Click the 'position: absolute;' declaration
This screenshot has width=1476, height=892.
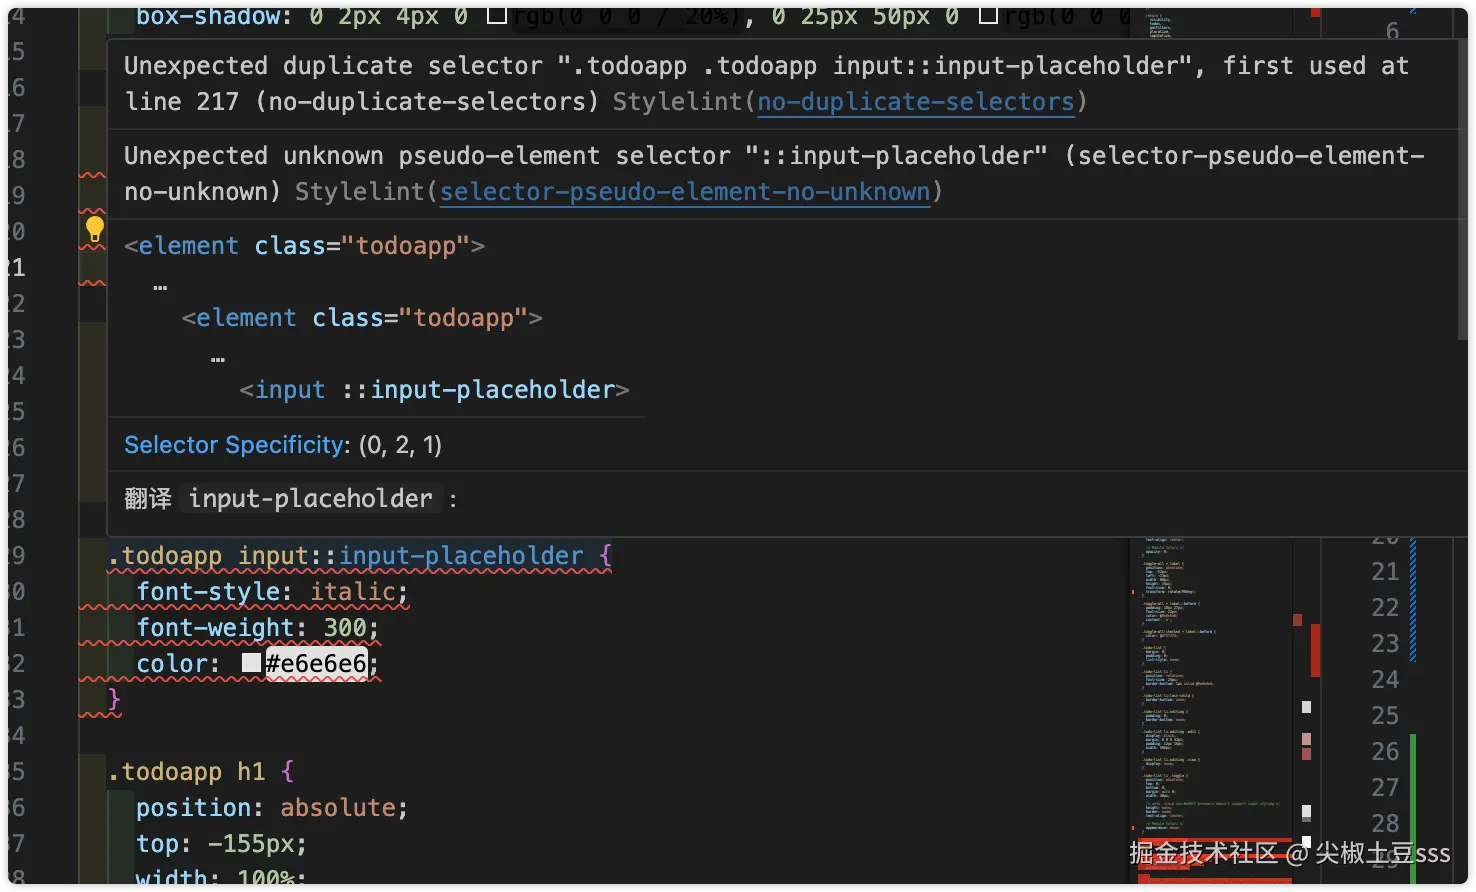coord(272,808)
